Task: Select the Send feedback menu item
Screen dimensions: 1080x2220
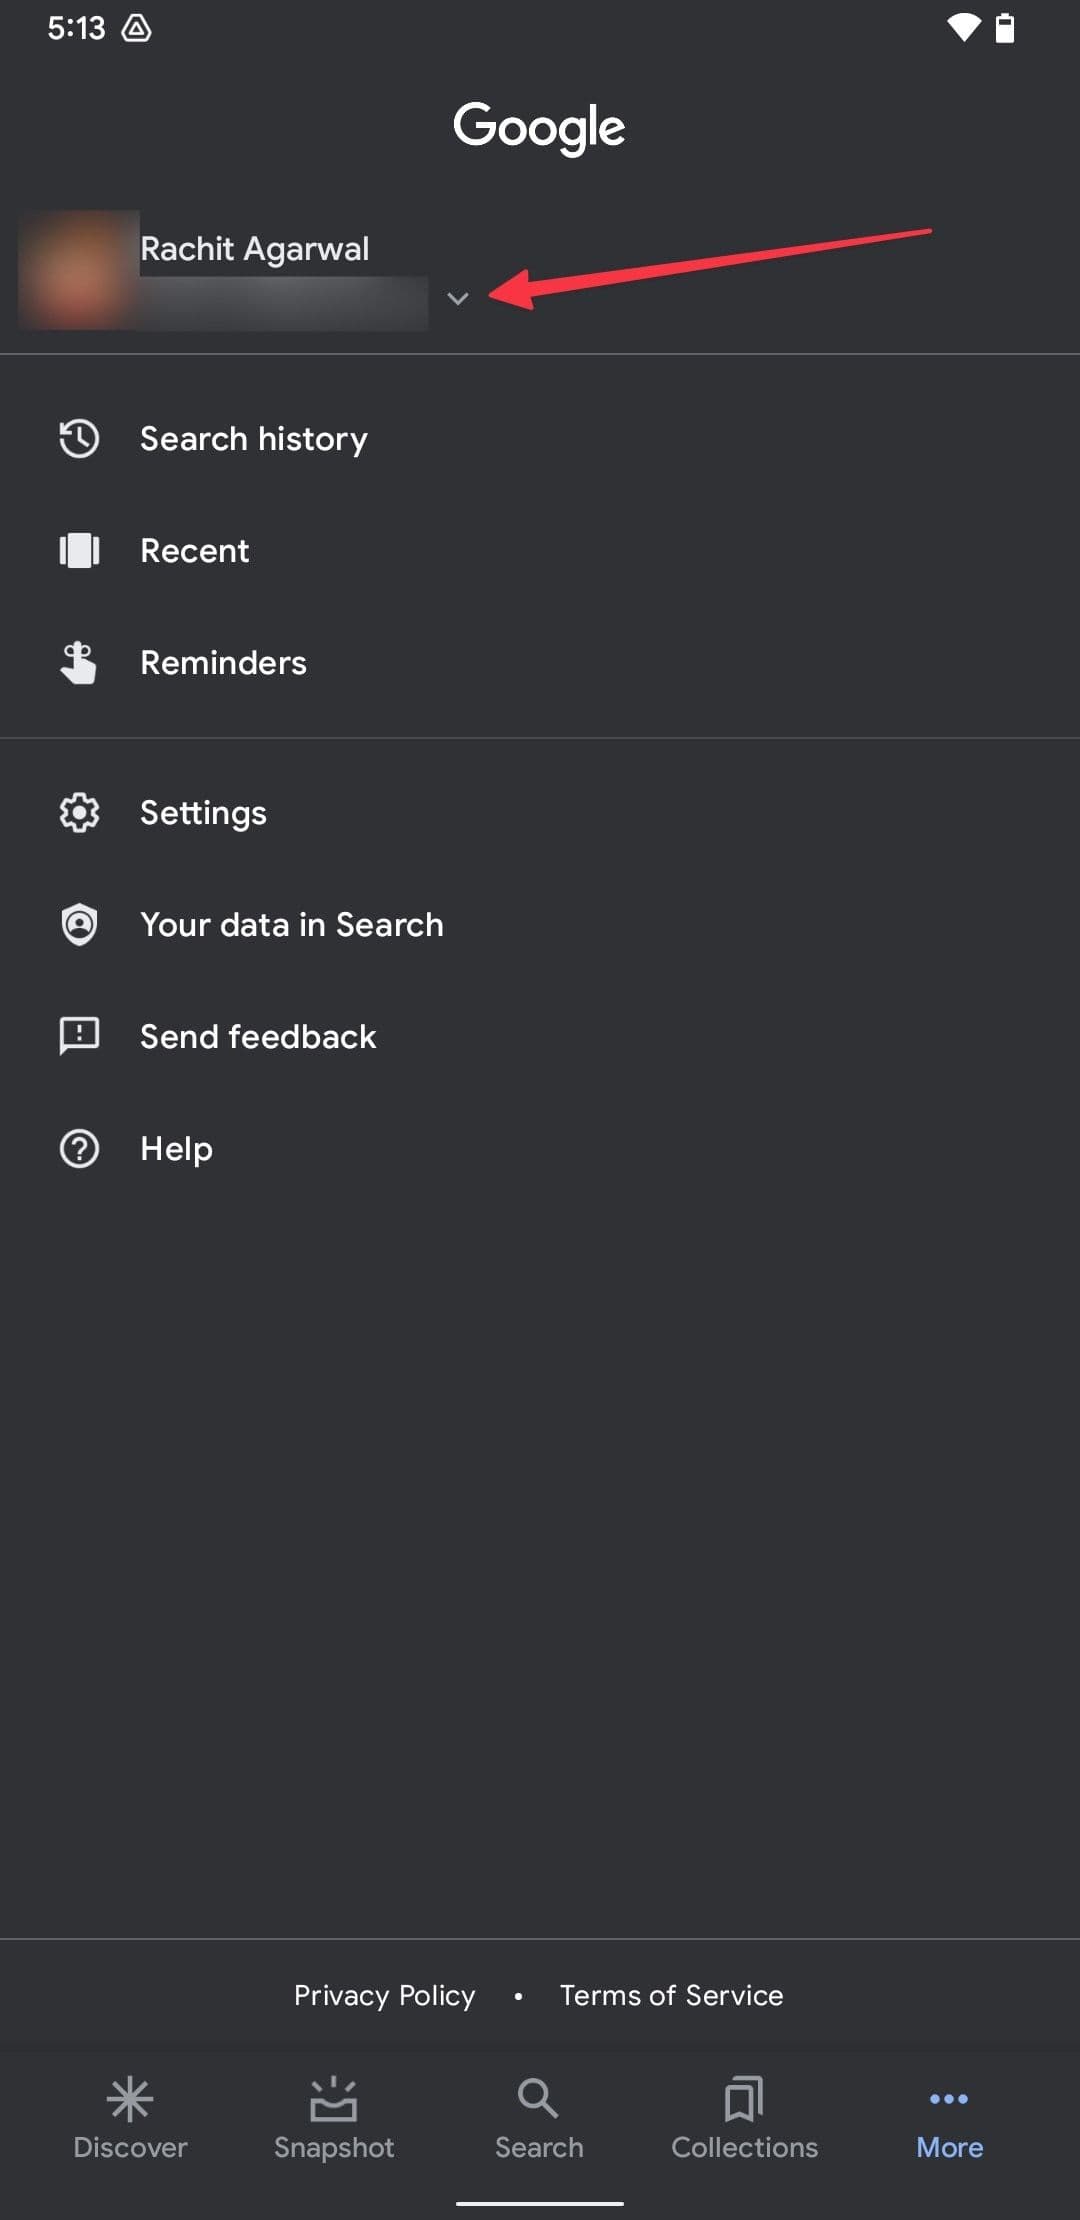Action: coord(258,1037)
